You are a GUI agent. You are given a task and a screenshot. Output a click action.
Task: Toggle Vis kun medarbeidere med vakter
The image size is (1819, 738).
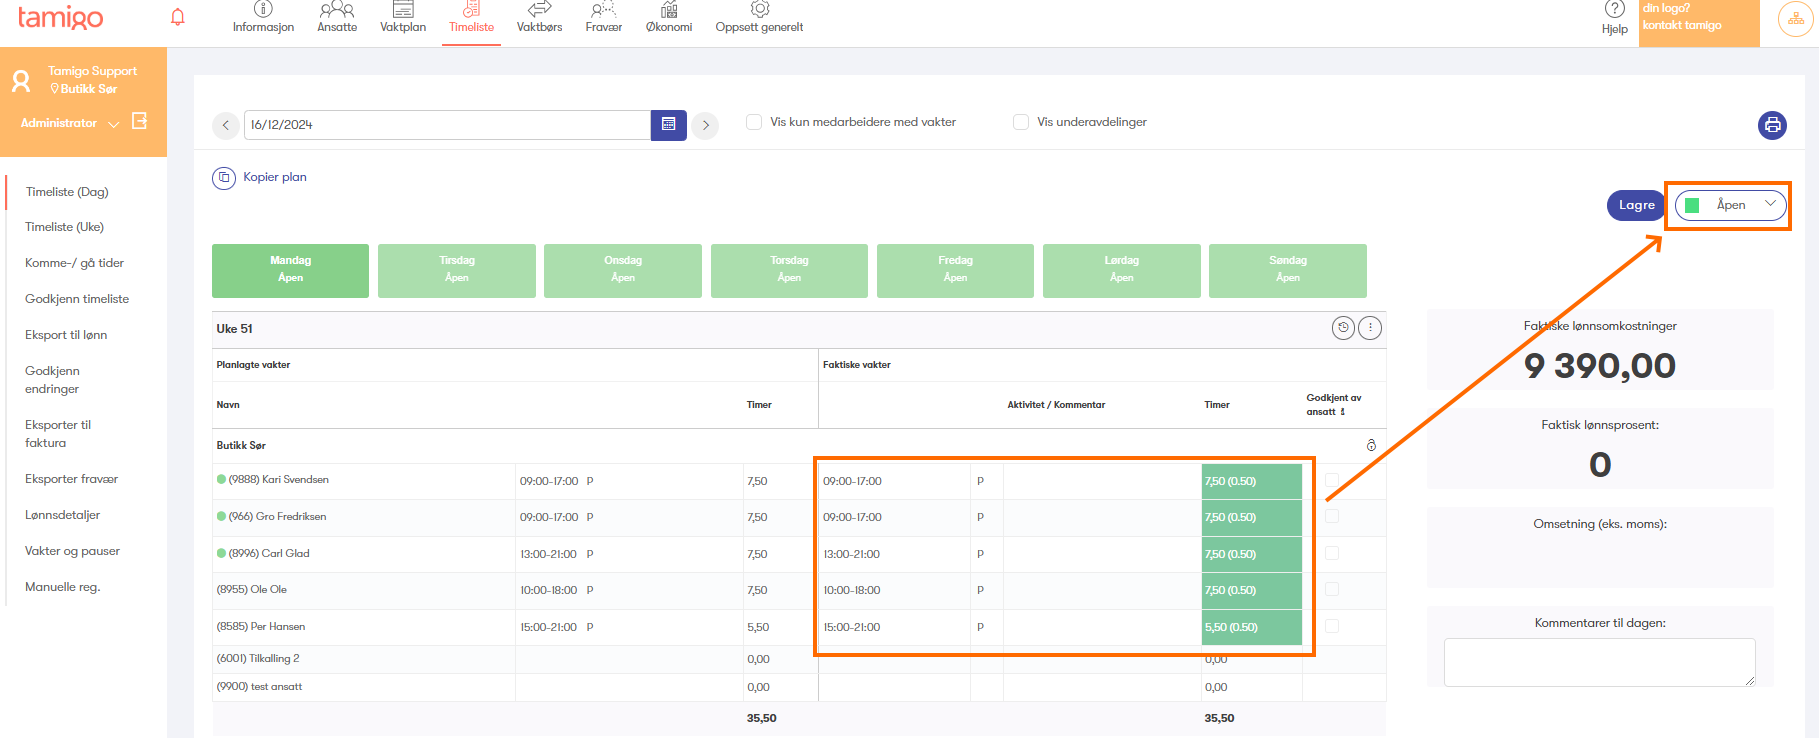click(x=754, y=122)
